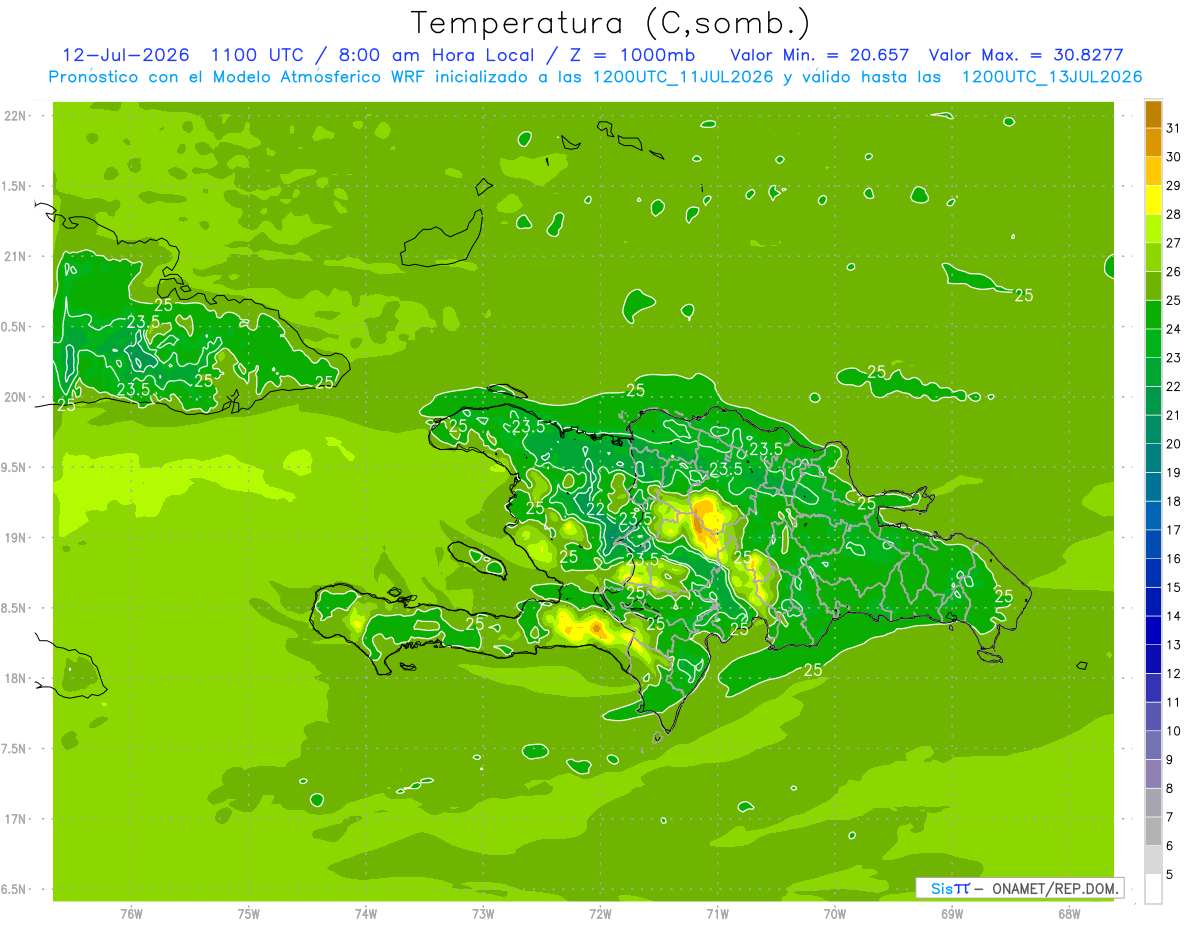Click the yellow legend band between 28 and 29
This screenshot has width=1200, height=927.
pyautogui.click(x=1153, y=199)
